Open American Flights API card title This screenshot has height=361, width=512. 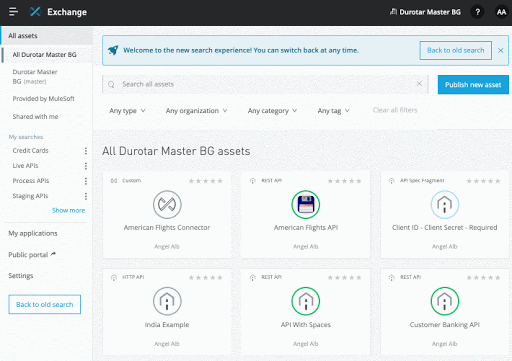(x=306, y=228)
